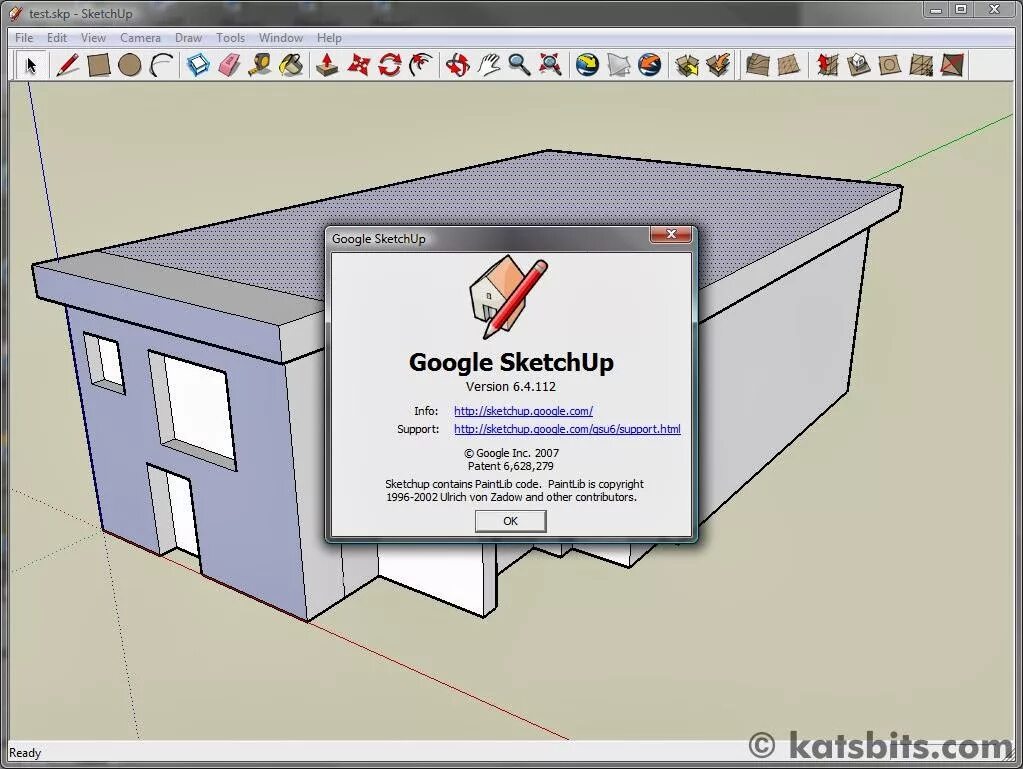This screenshot has height=769, width=1023.
Task: Activate the Offset tool
Action: click(421, 65)
